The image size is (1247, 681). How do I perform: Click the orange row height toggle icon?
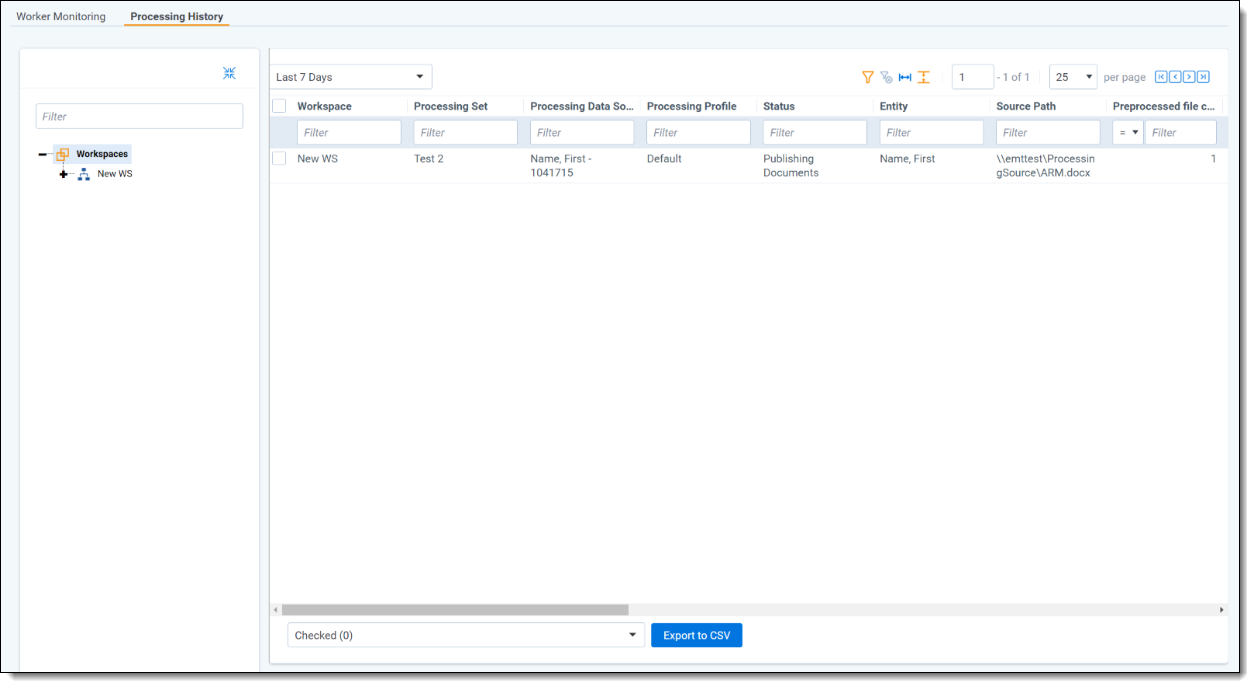924,77
